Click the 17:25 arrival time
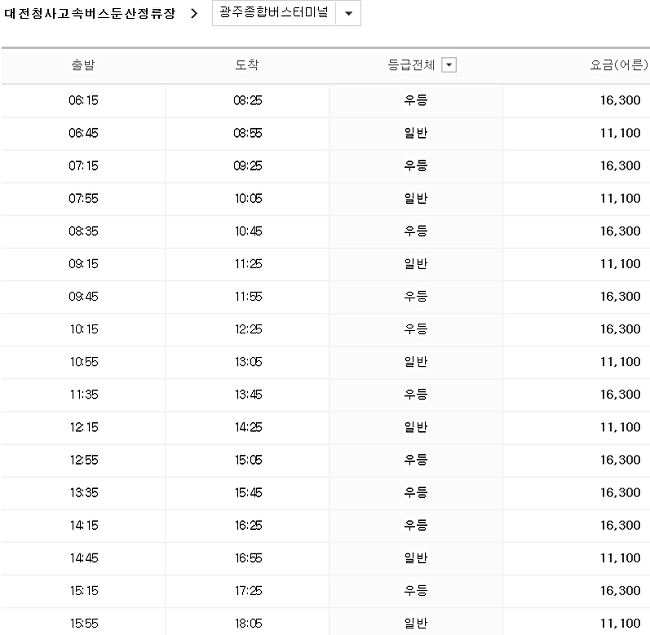 pos(249,591)
